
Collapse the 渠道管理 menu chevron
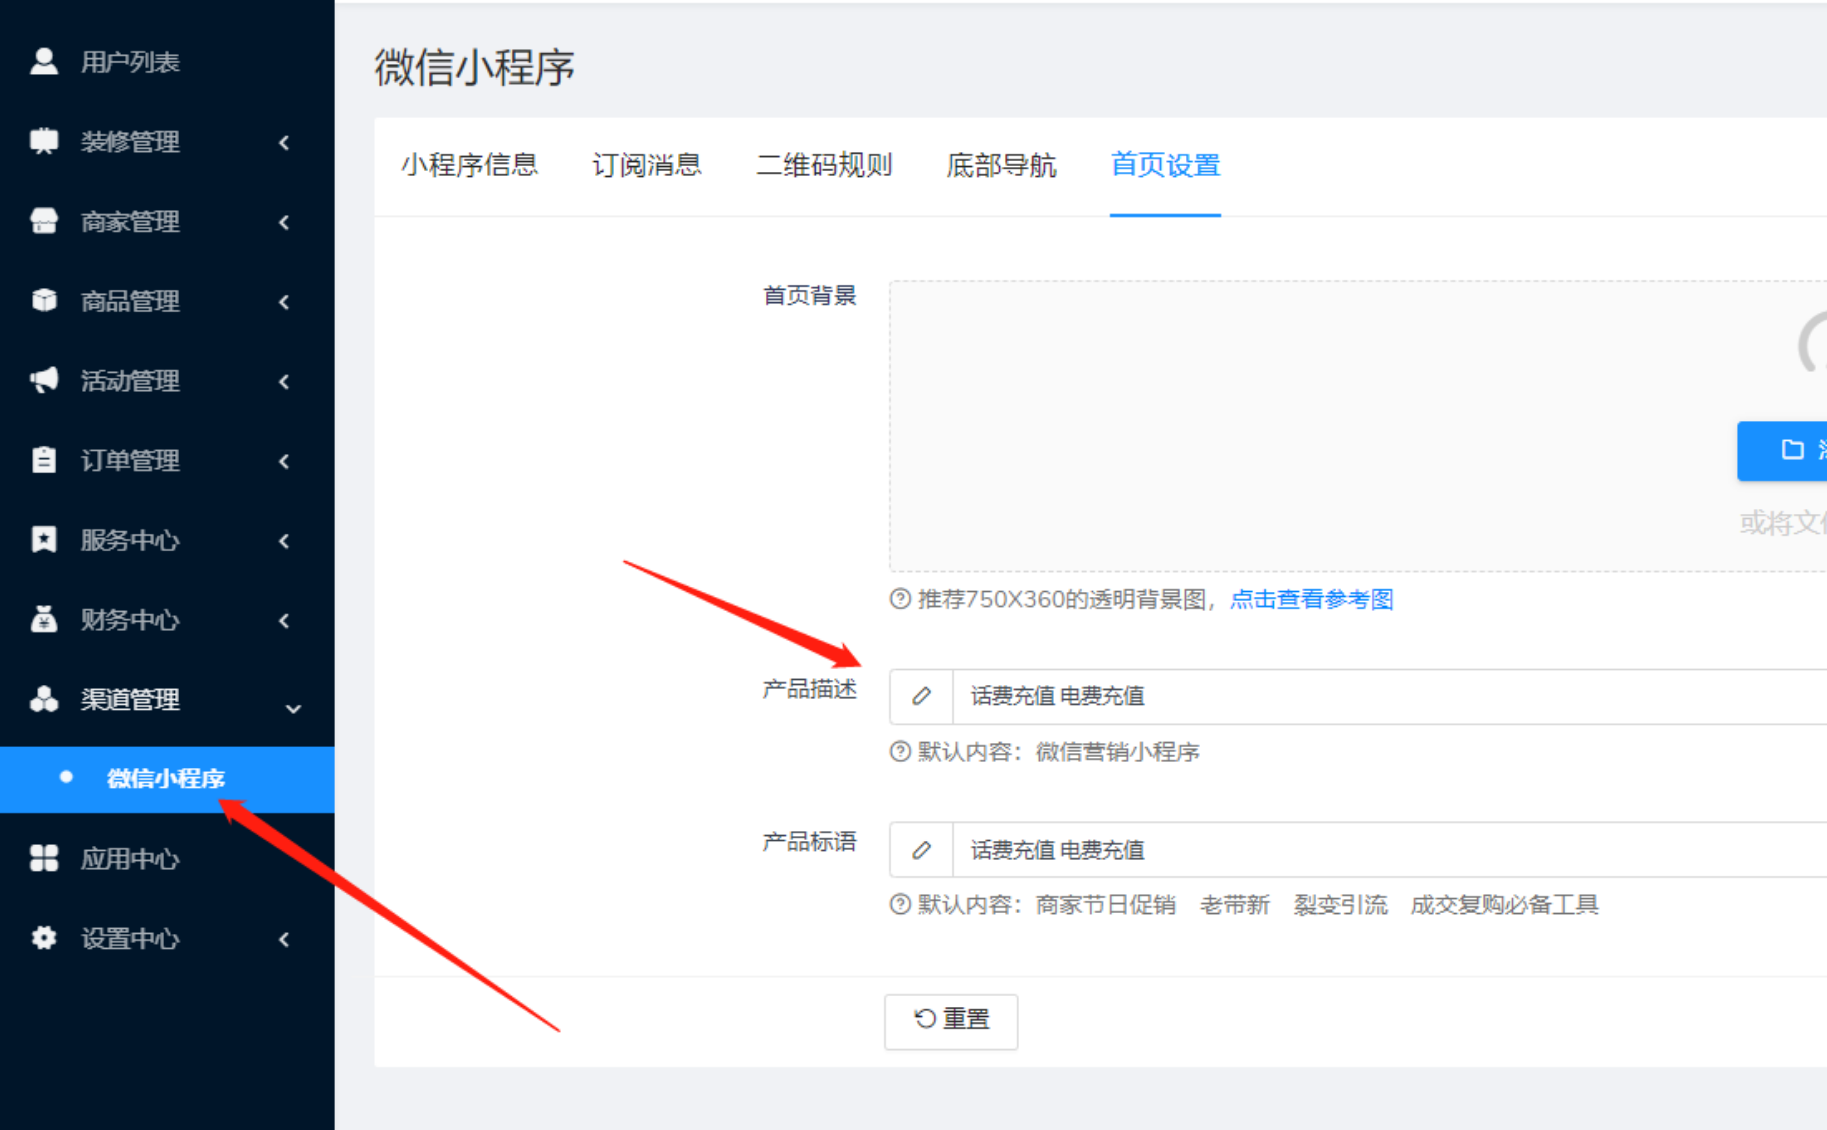click(293, 708)
